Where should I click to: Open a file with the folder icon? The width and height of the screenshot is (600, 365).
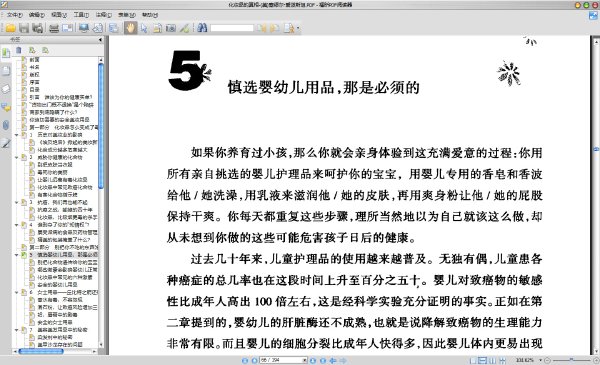point(10,28)
